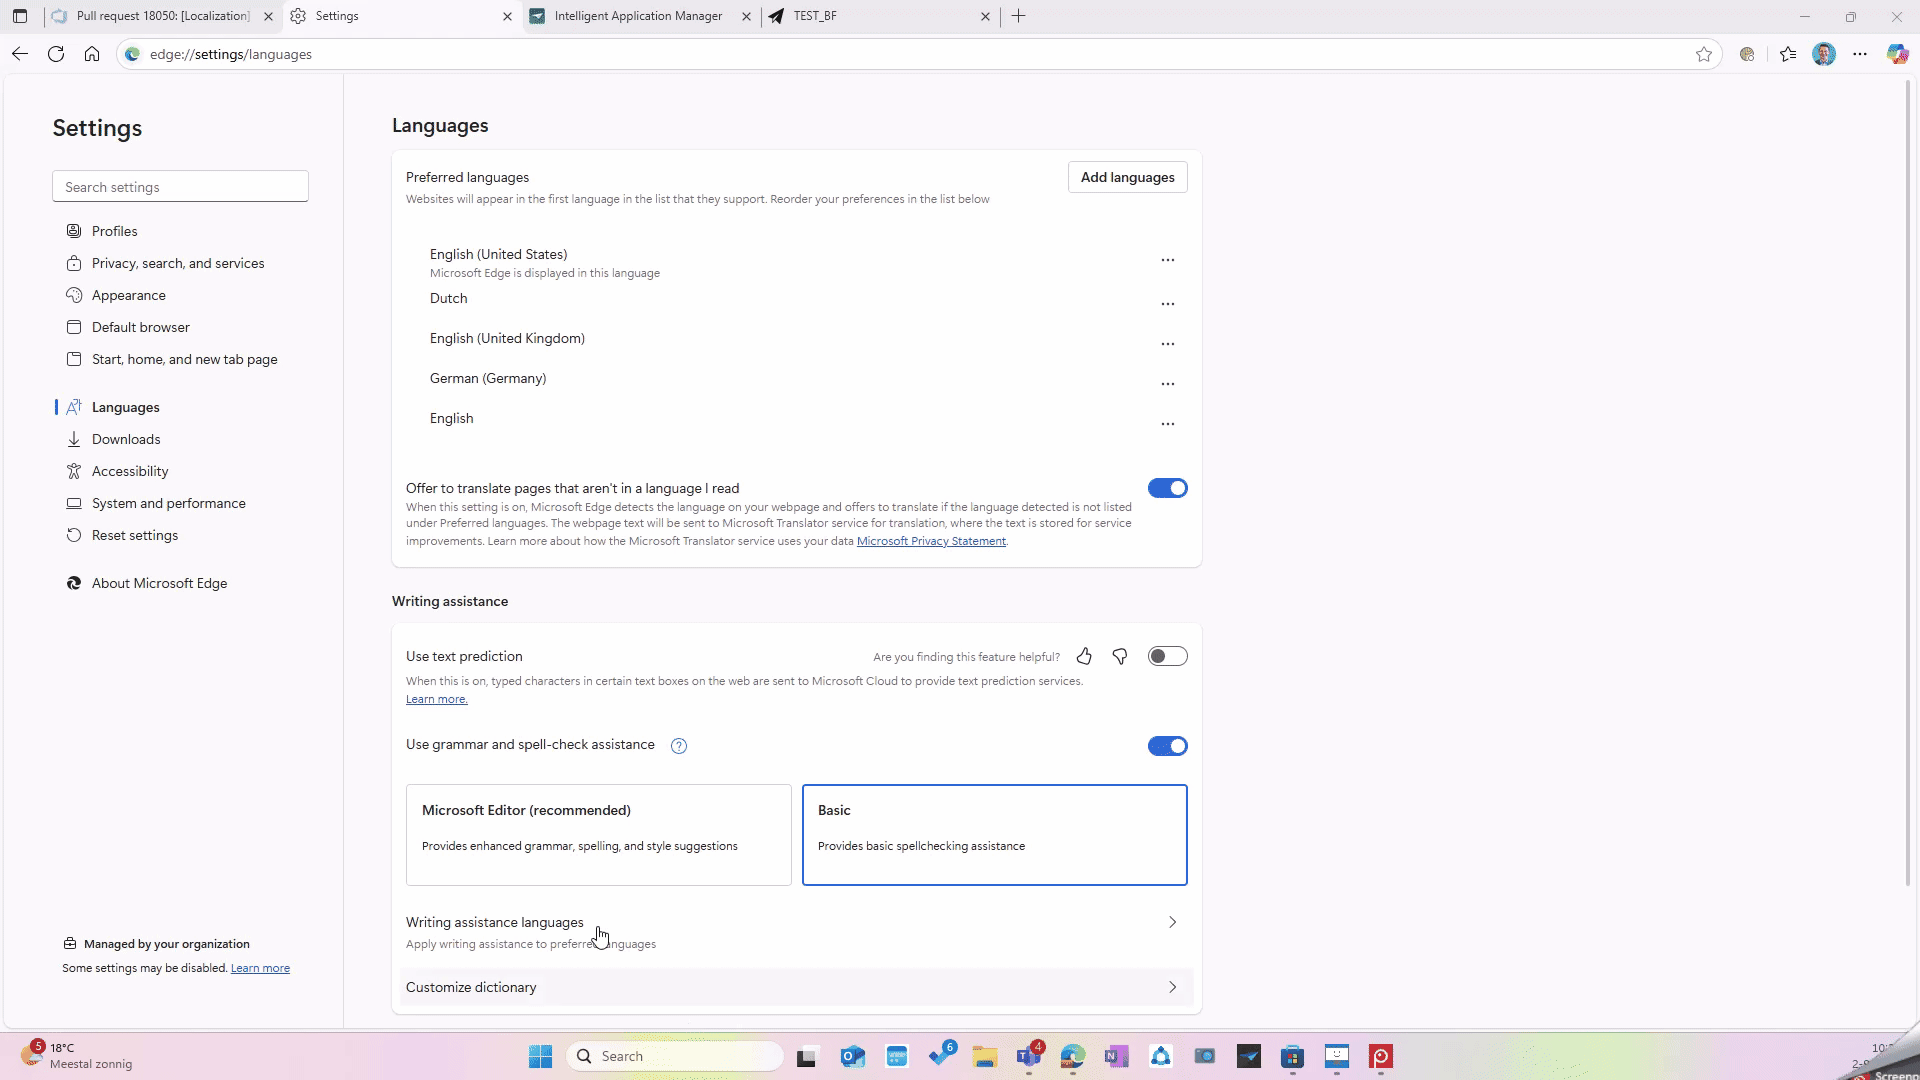Open more actions for English (United Kingdom)

pos(1167,344)
